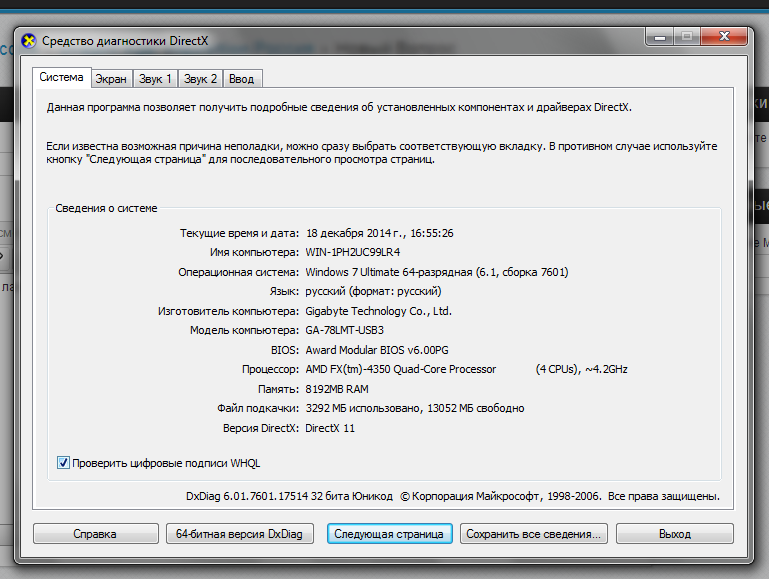Click Сохранить все сведения button
Viewport: 769px width, 579px height.
pyautogui.click(x=534, y=534)
